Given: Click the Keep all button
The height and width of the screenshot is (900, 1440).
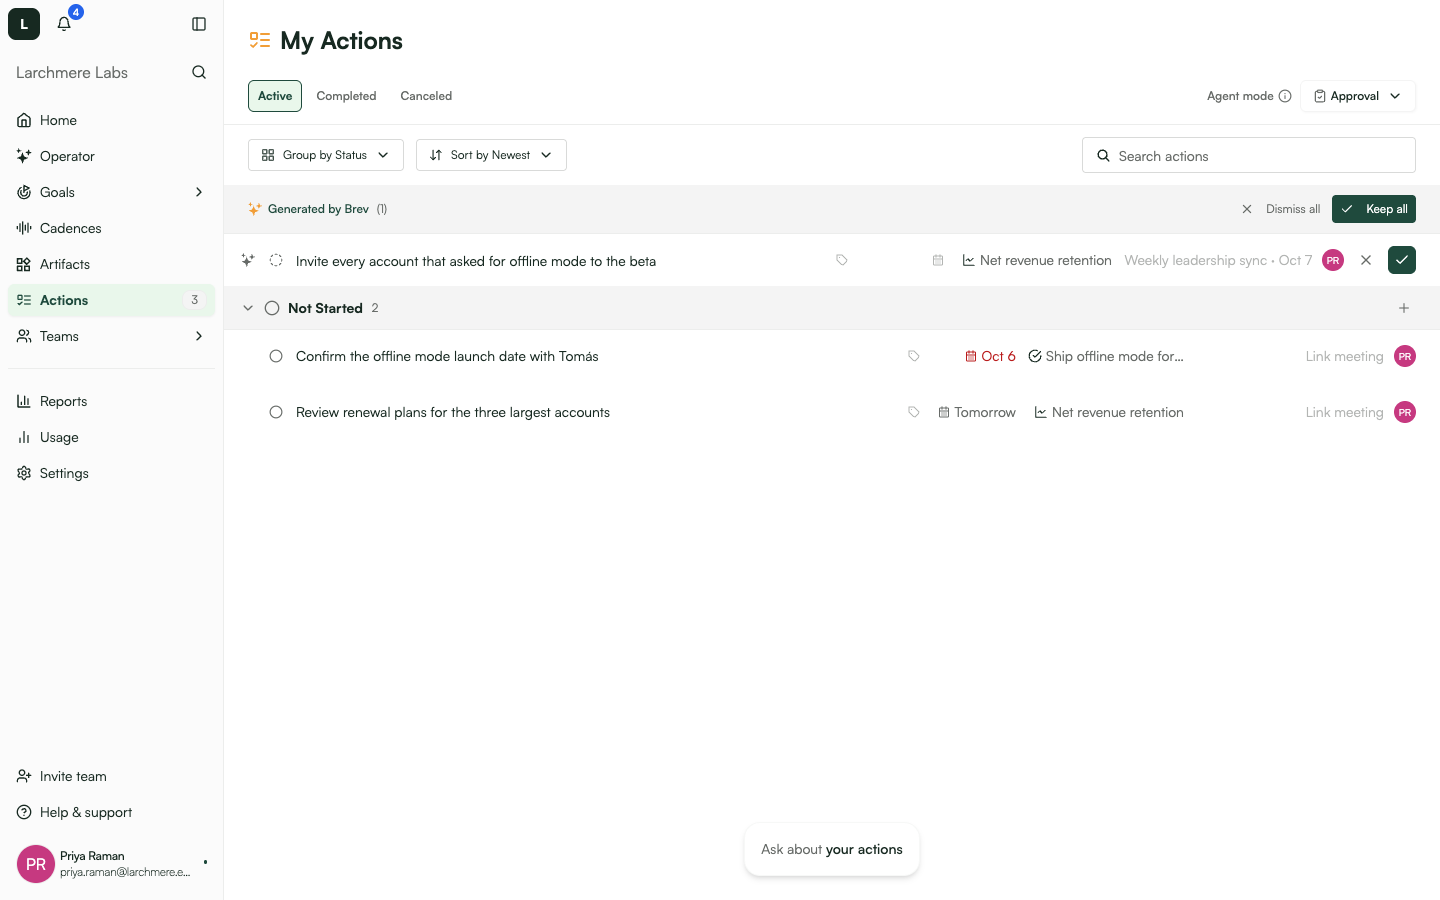Looking at the screenshot, I should [1374, 209].
